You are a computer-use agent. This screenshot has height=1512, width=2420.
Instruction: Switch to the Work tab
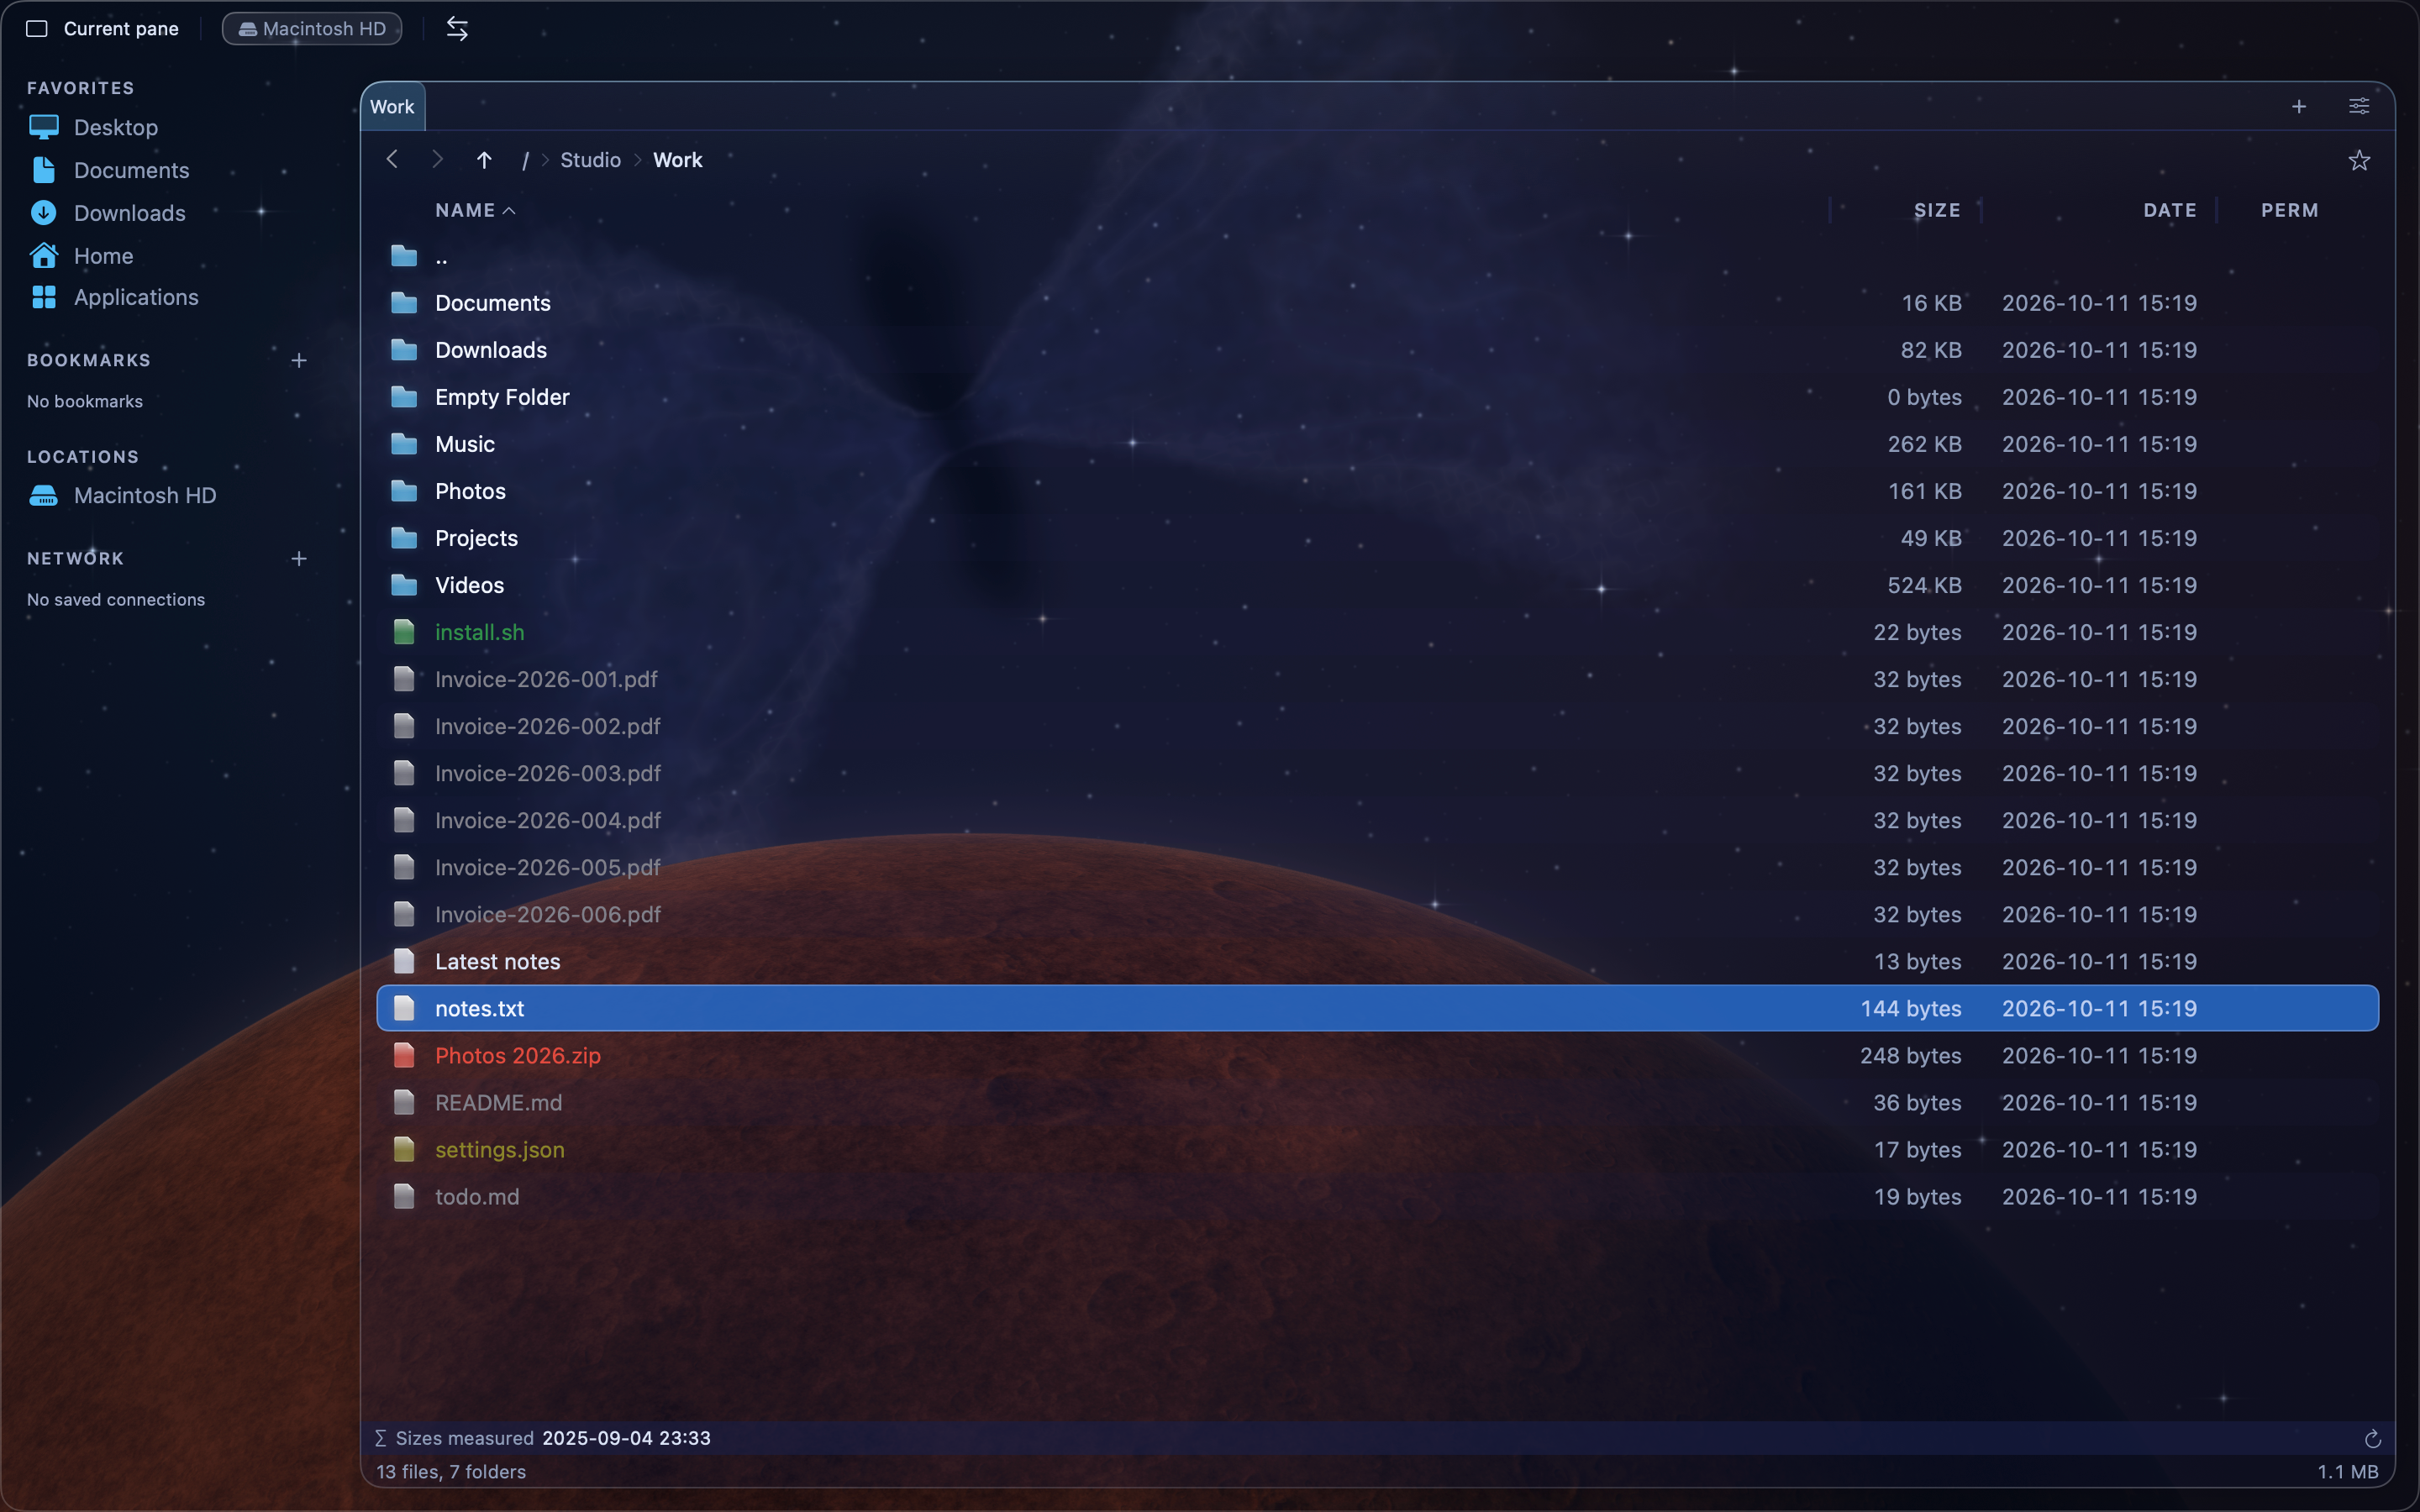pyautogui.click(x=392, y=107)
